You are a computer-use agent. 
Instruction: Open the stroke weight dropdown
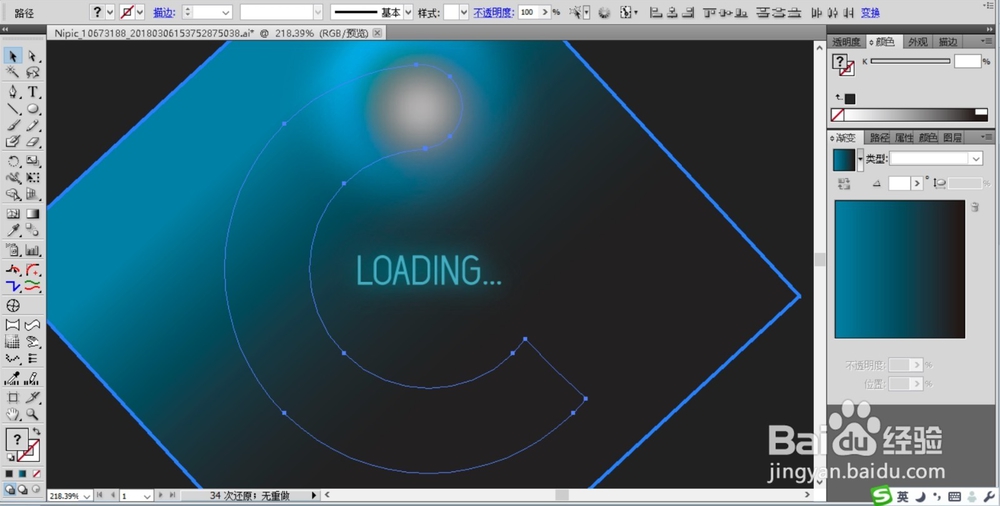226,12
